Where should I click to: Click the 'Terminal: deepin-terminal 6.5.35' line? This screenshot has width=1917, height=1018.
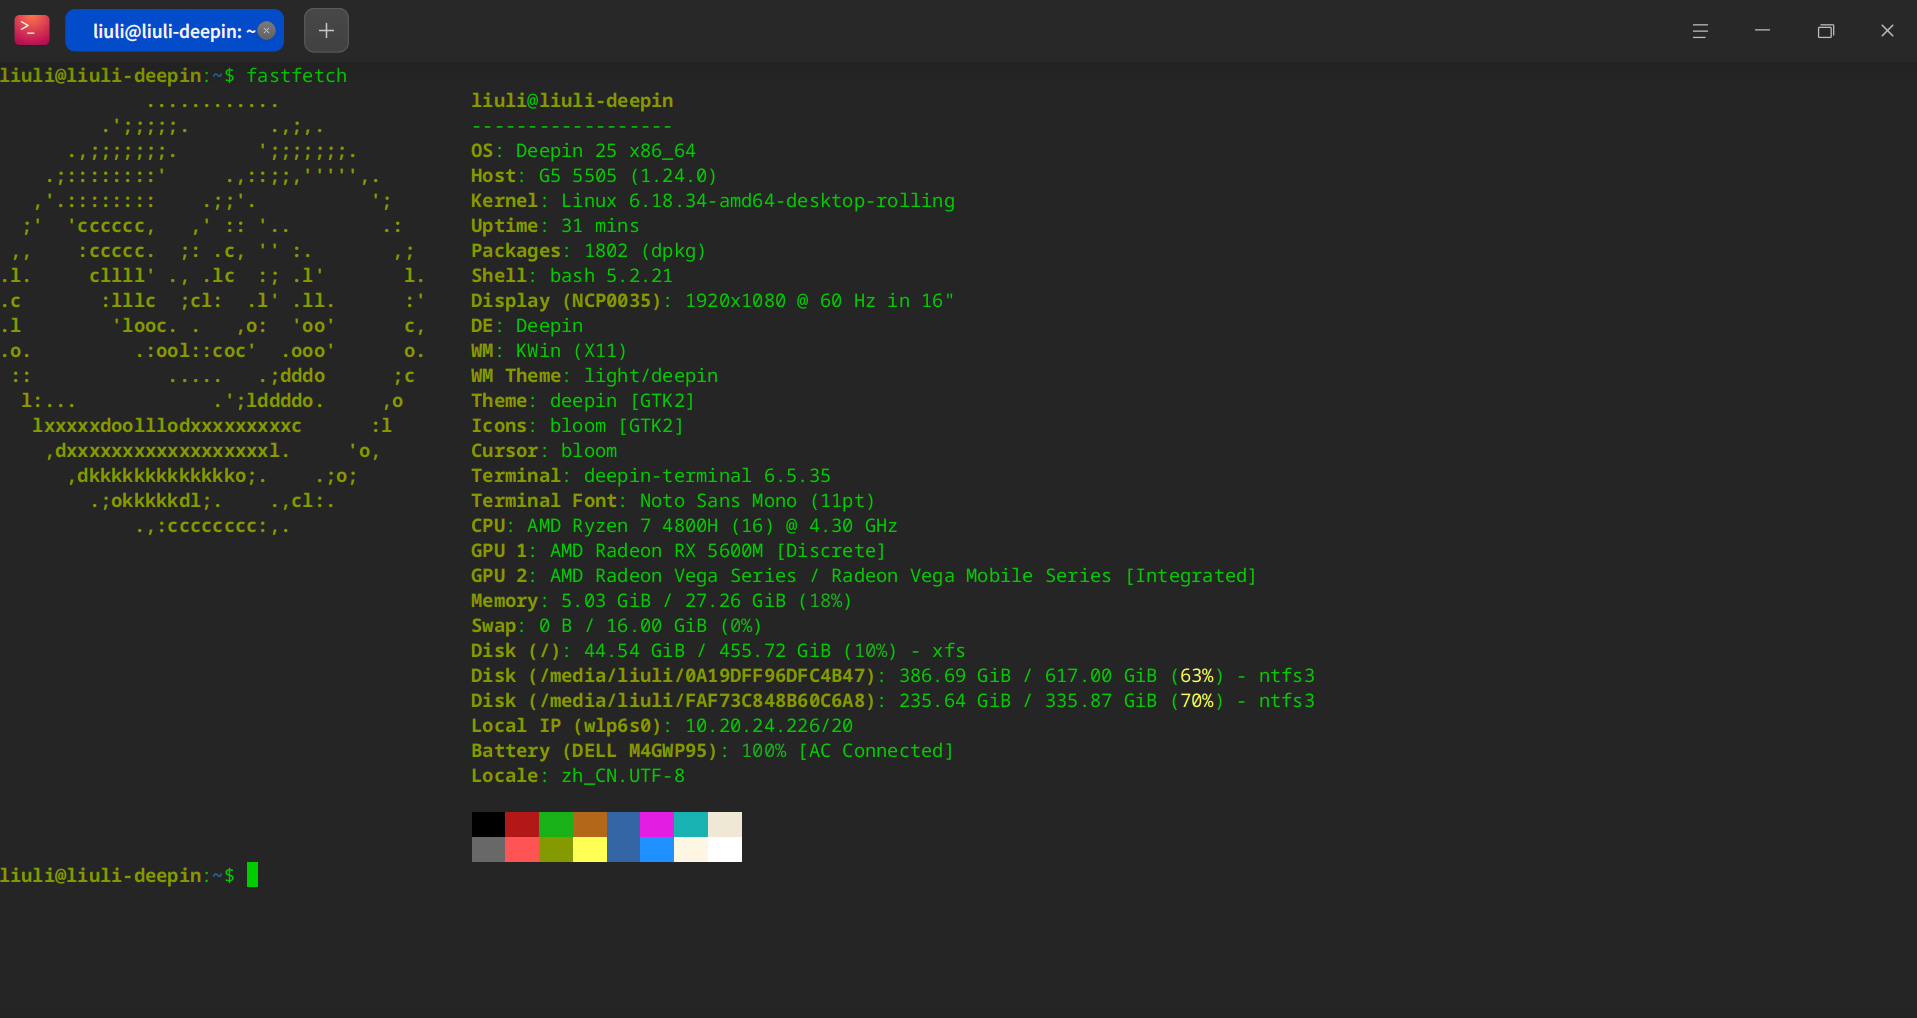pos(651,476)
